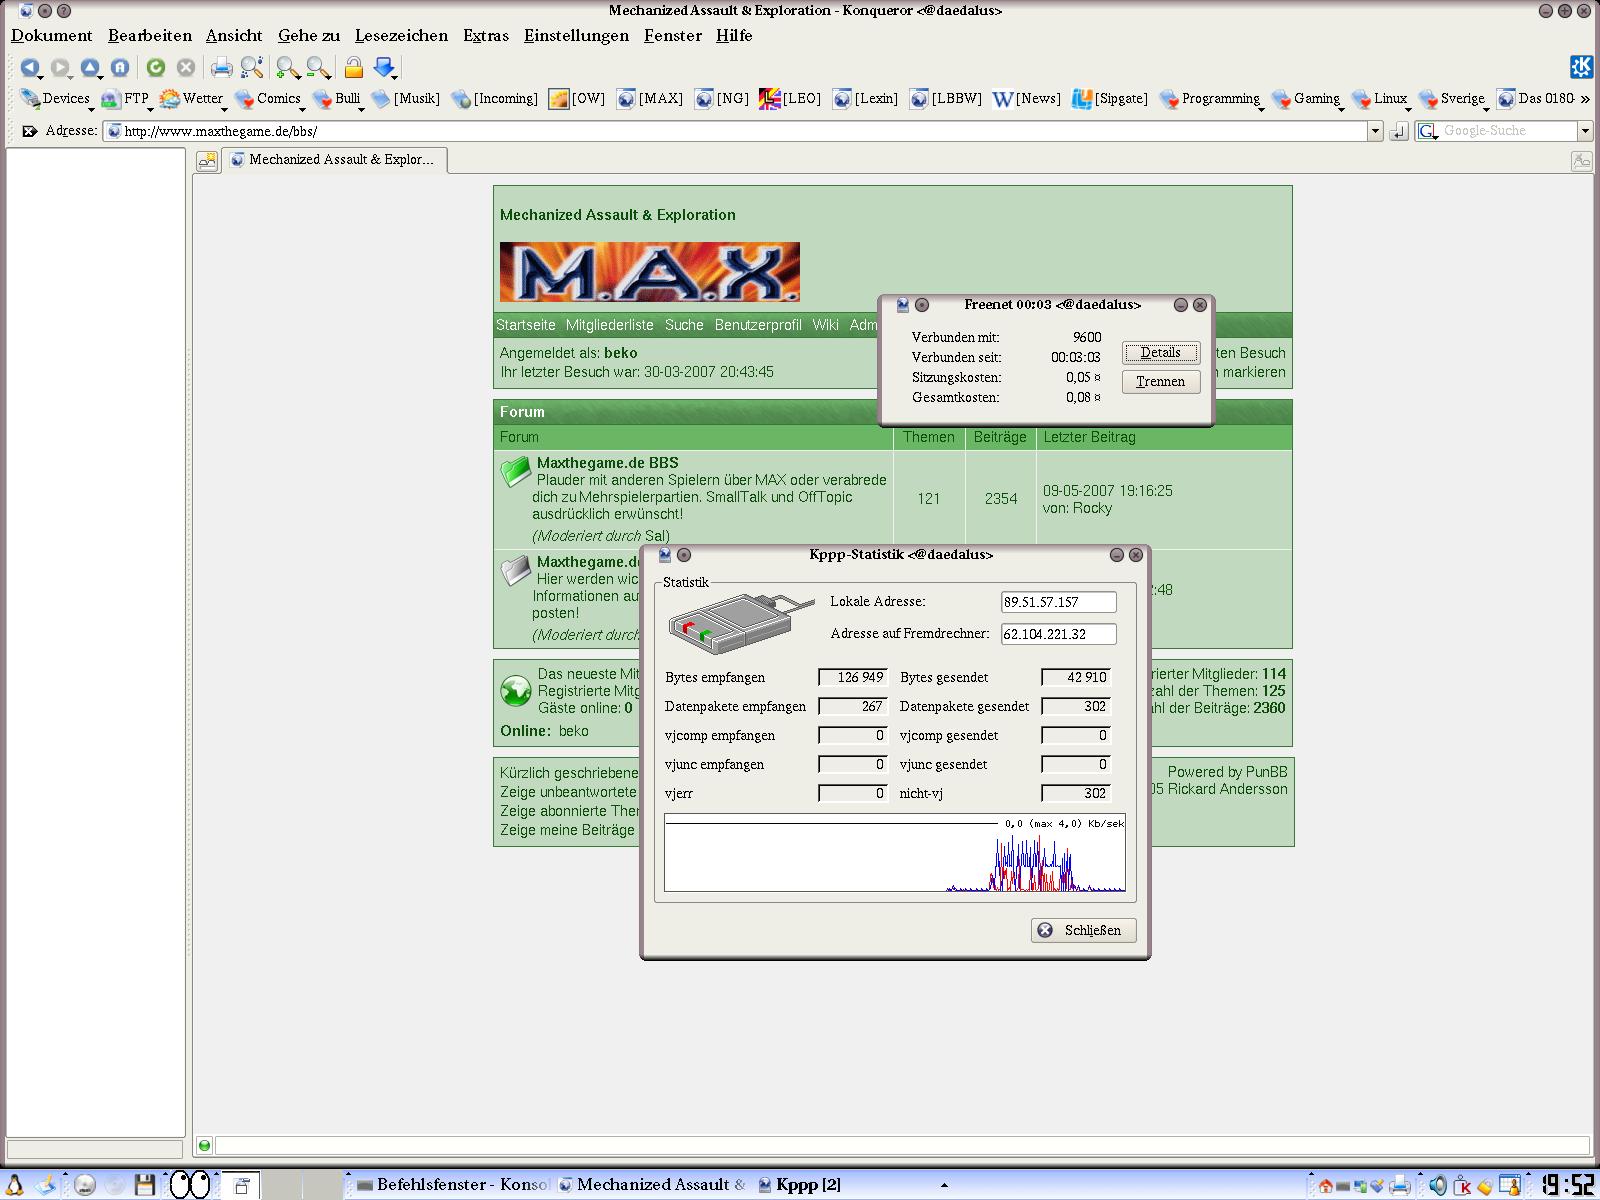Screen dimensions: 1600x1200
Task: Click the green globe icon in the forum stats box
Action: (515, 690)
